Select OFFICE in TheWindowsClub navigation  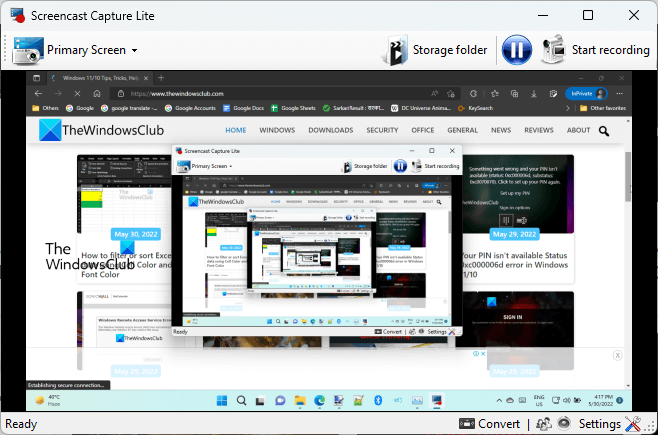coord(423,130)
